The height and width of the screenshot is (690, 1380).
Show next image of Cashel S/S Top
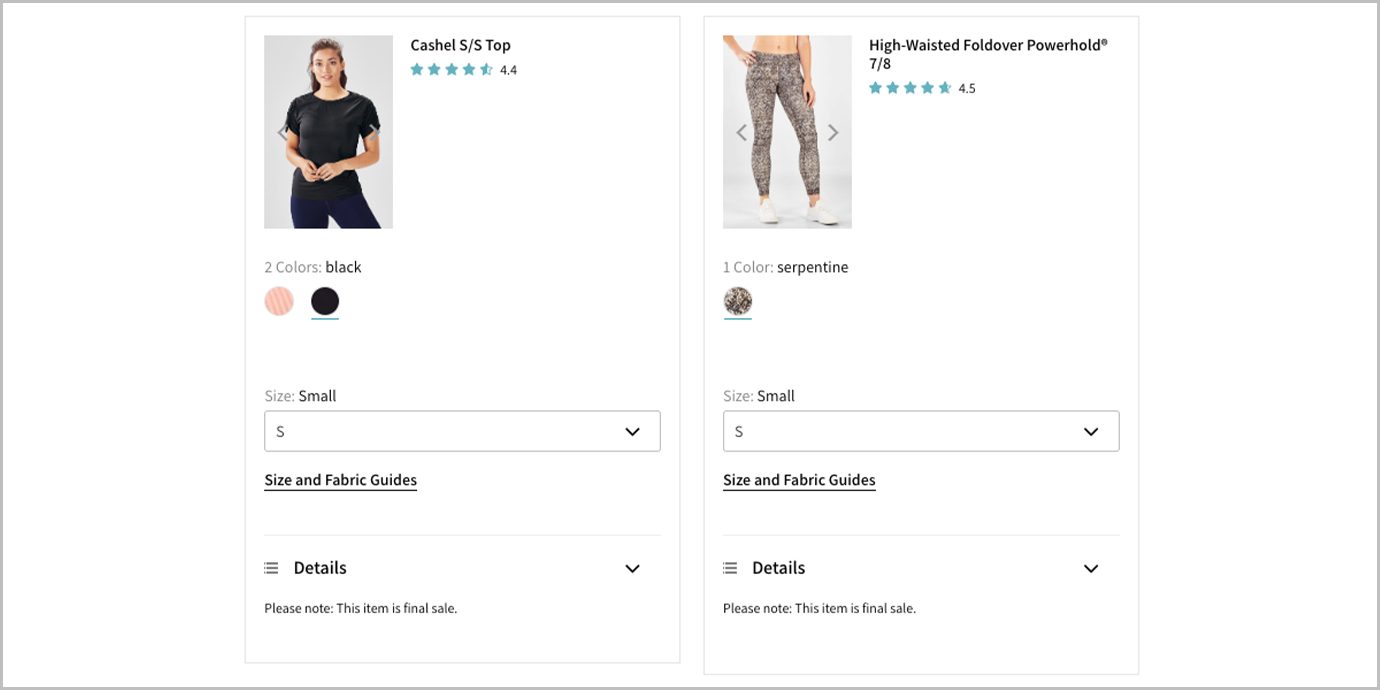pos(374,132)
